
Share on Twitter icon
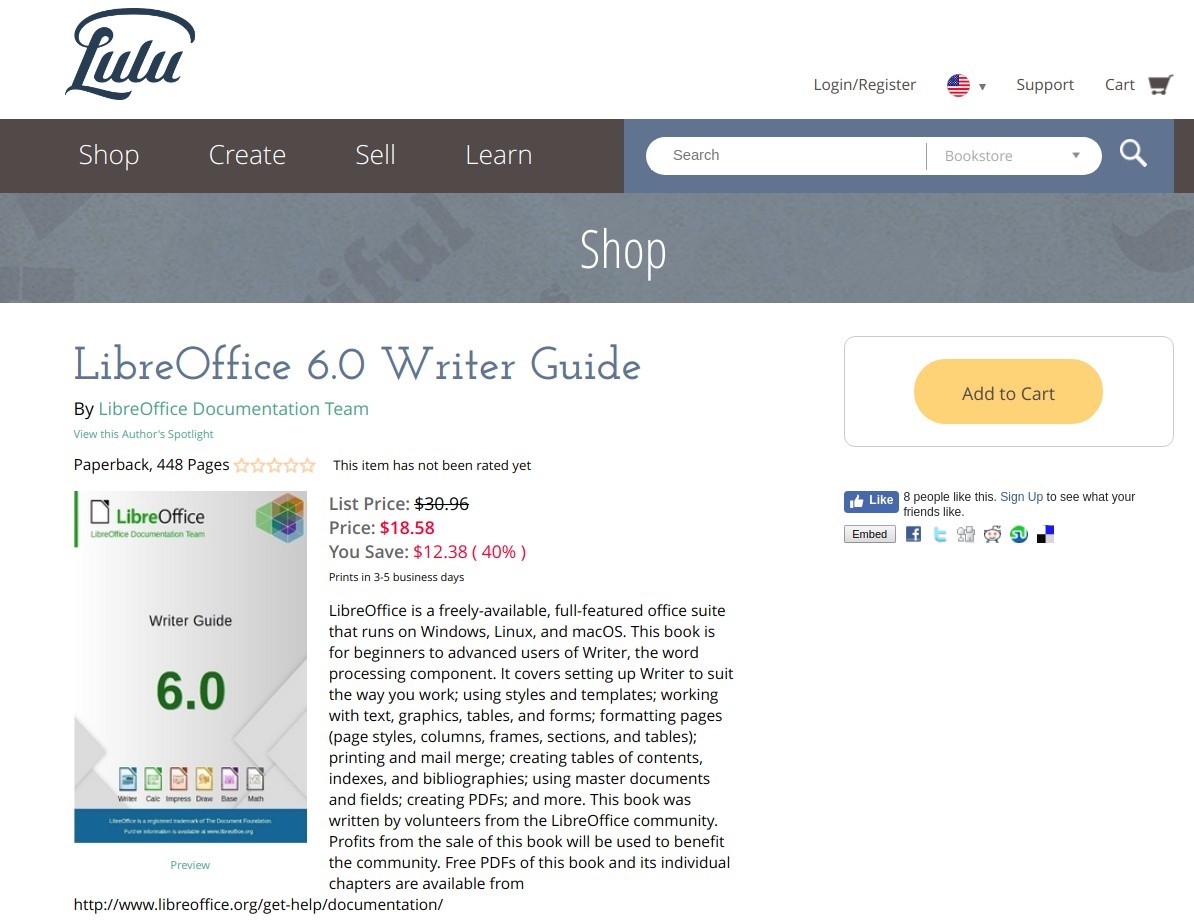point(940,534)
